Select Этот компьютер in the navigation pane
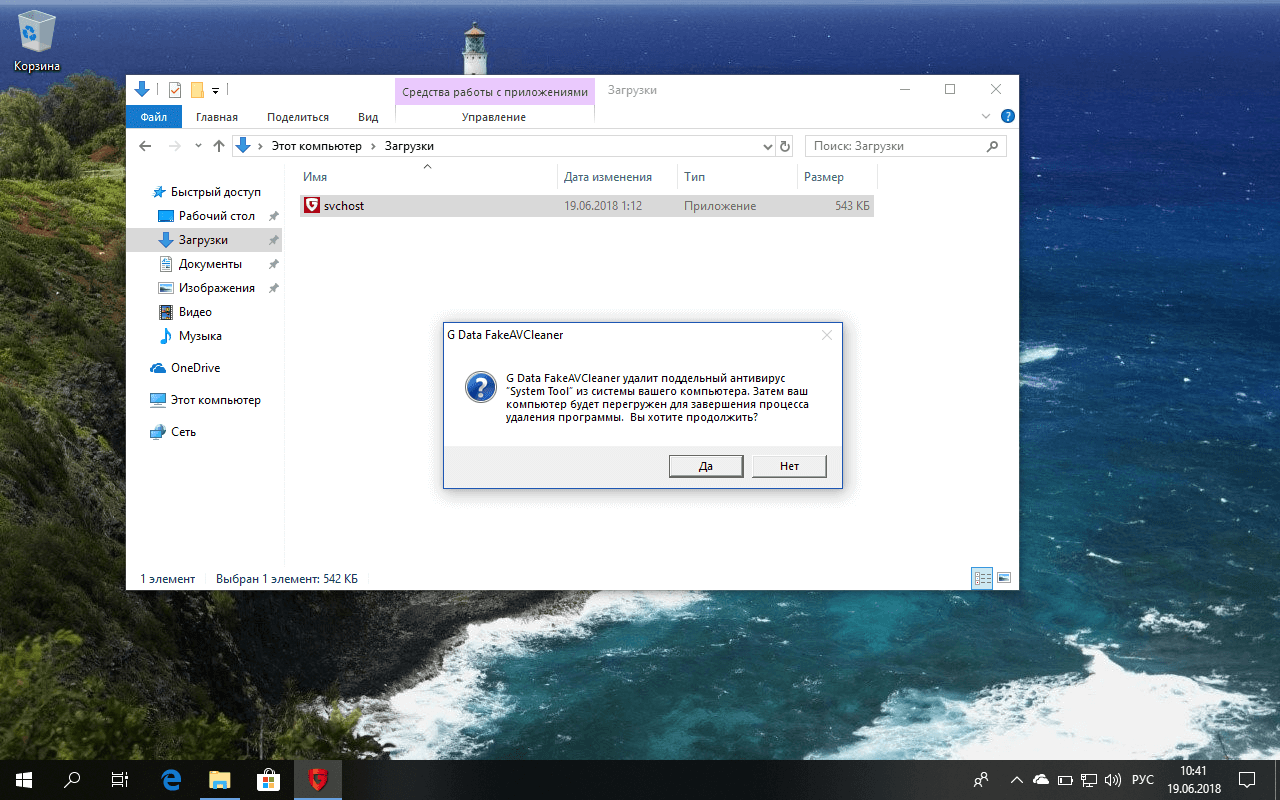1280x800 pixels. 215,400
